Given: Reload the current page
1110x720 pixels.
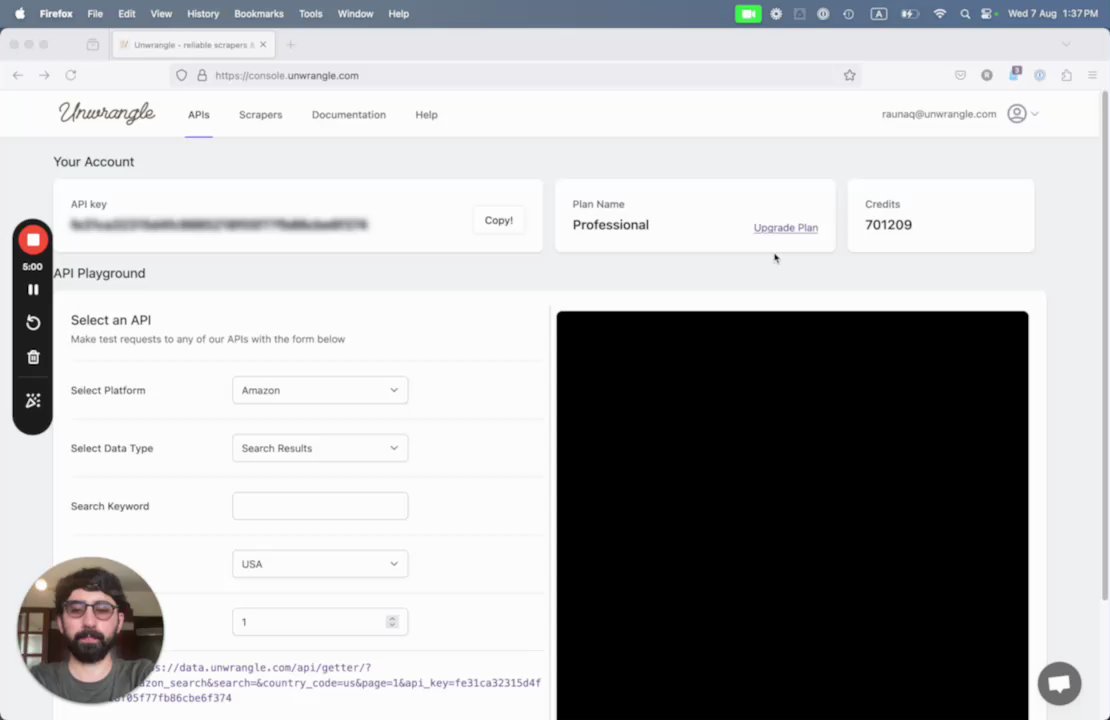Looking at the screenshot, I should click(x=71, y=75).
